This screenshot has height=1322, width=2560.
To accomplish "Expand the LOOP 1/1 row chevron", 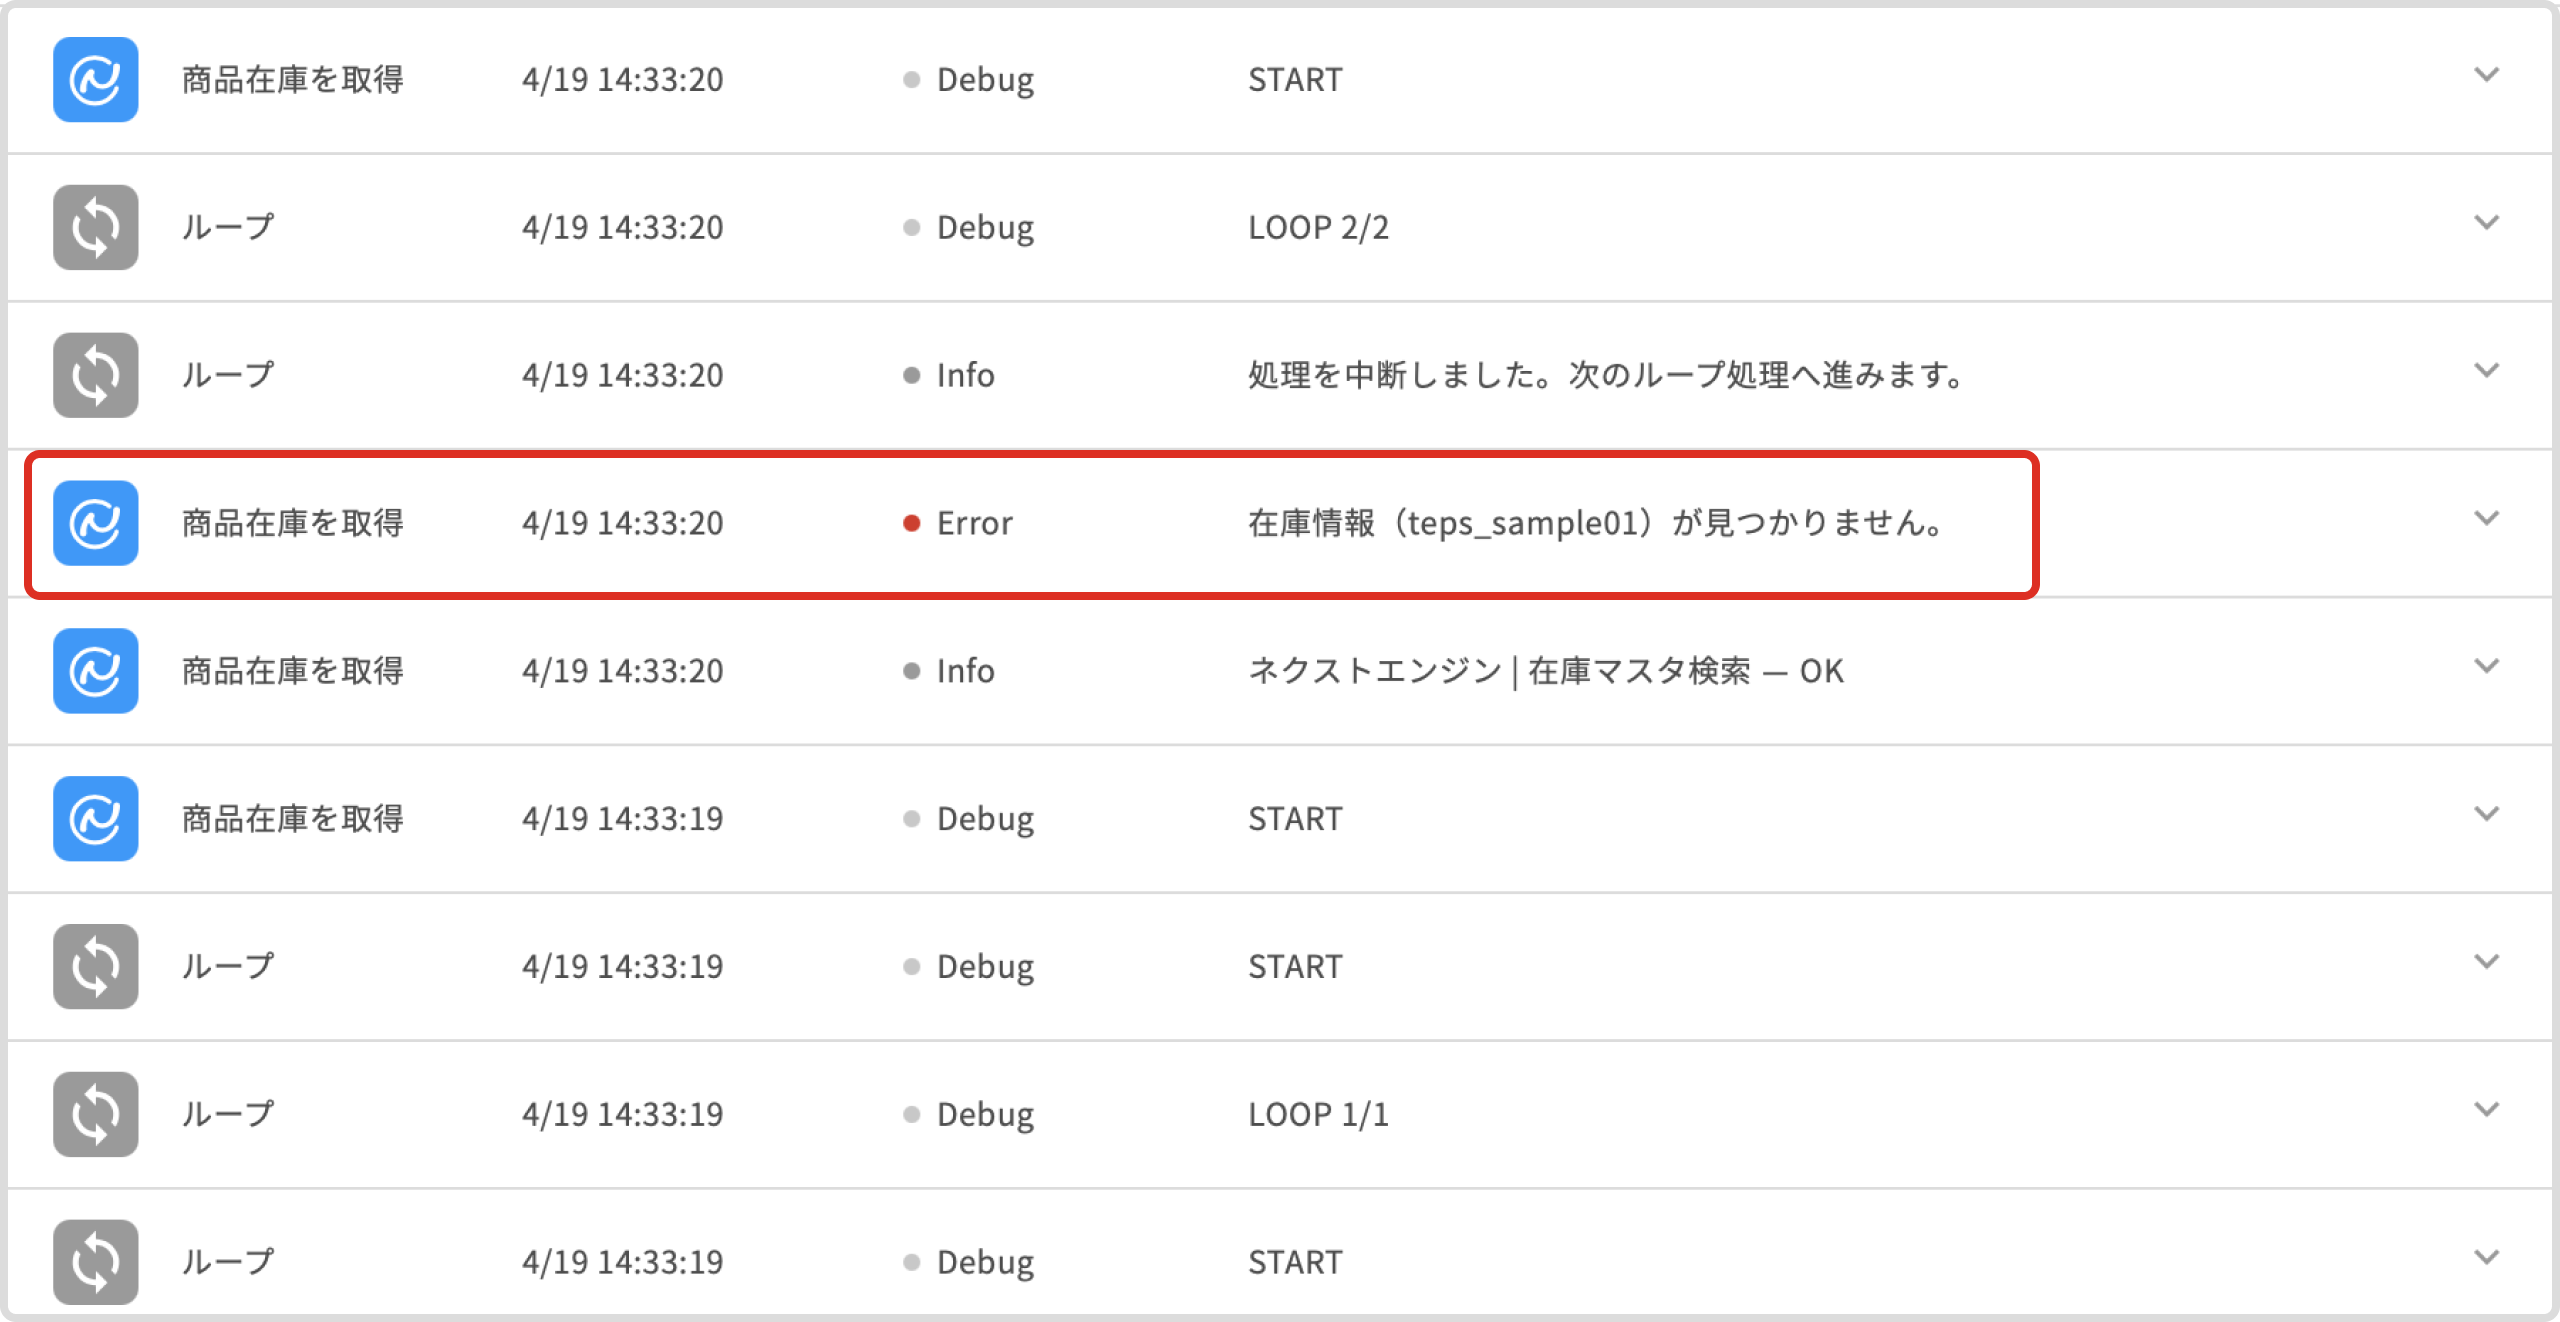I will coord(2486,1110).
